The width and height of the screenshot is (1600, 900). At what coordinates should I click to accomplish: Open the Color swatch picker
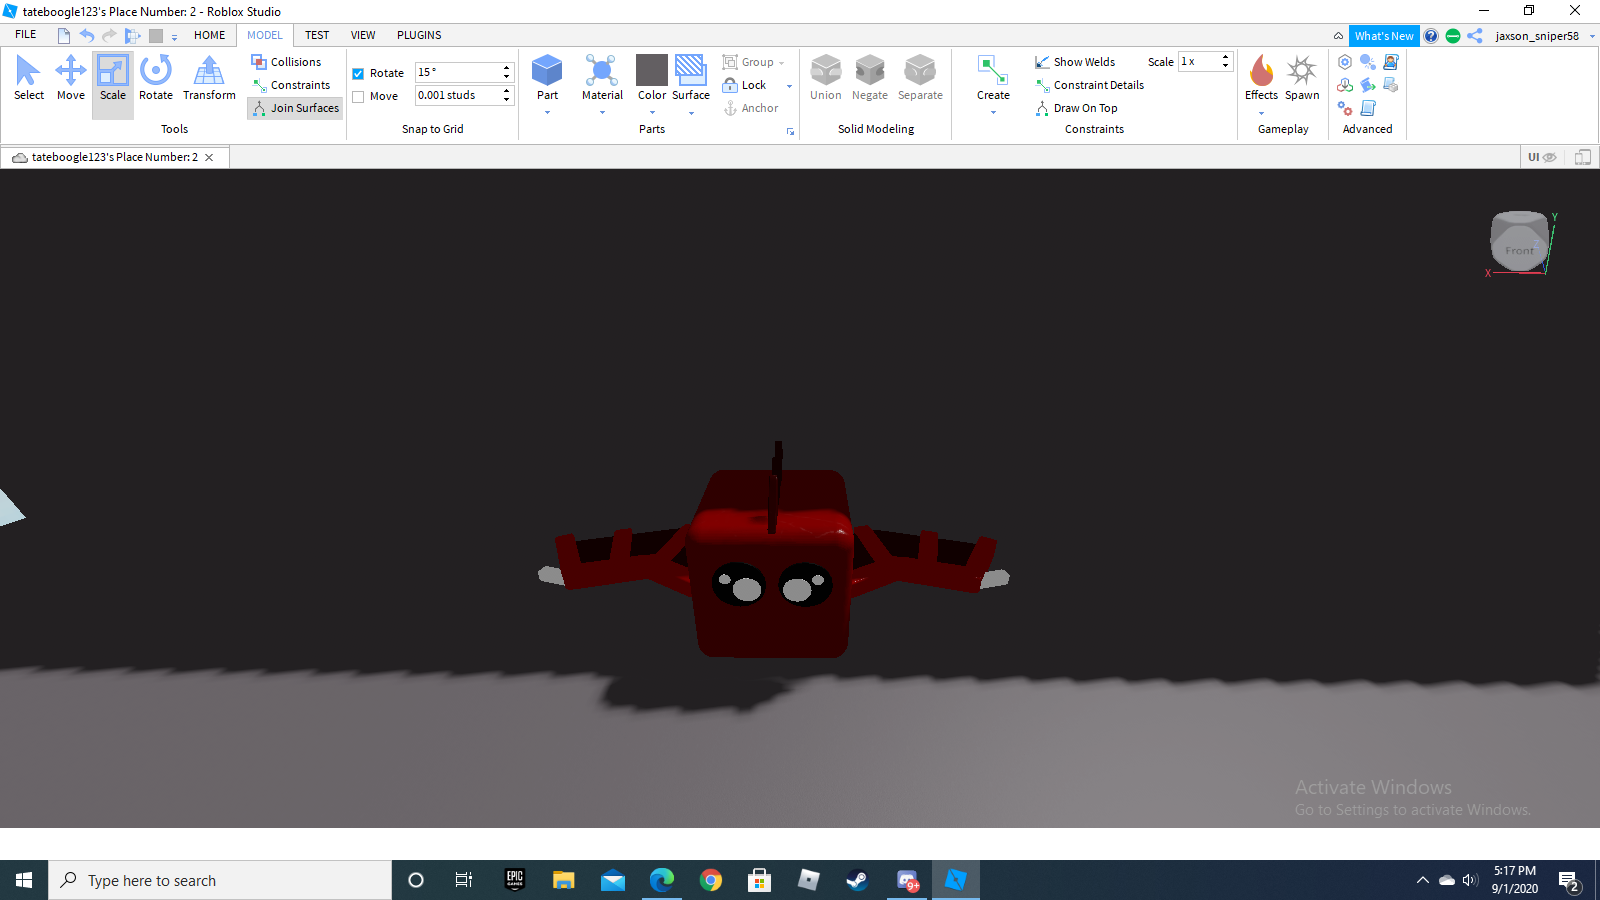[x=652, y=71]
